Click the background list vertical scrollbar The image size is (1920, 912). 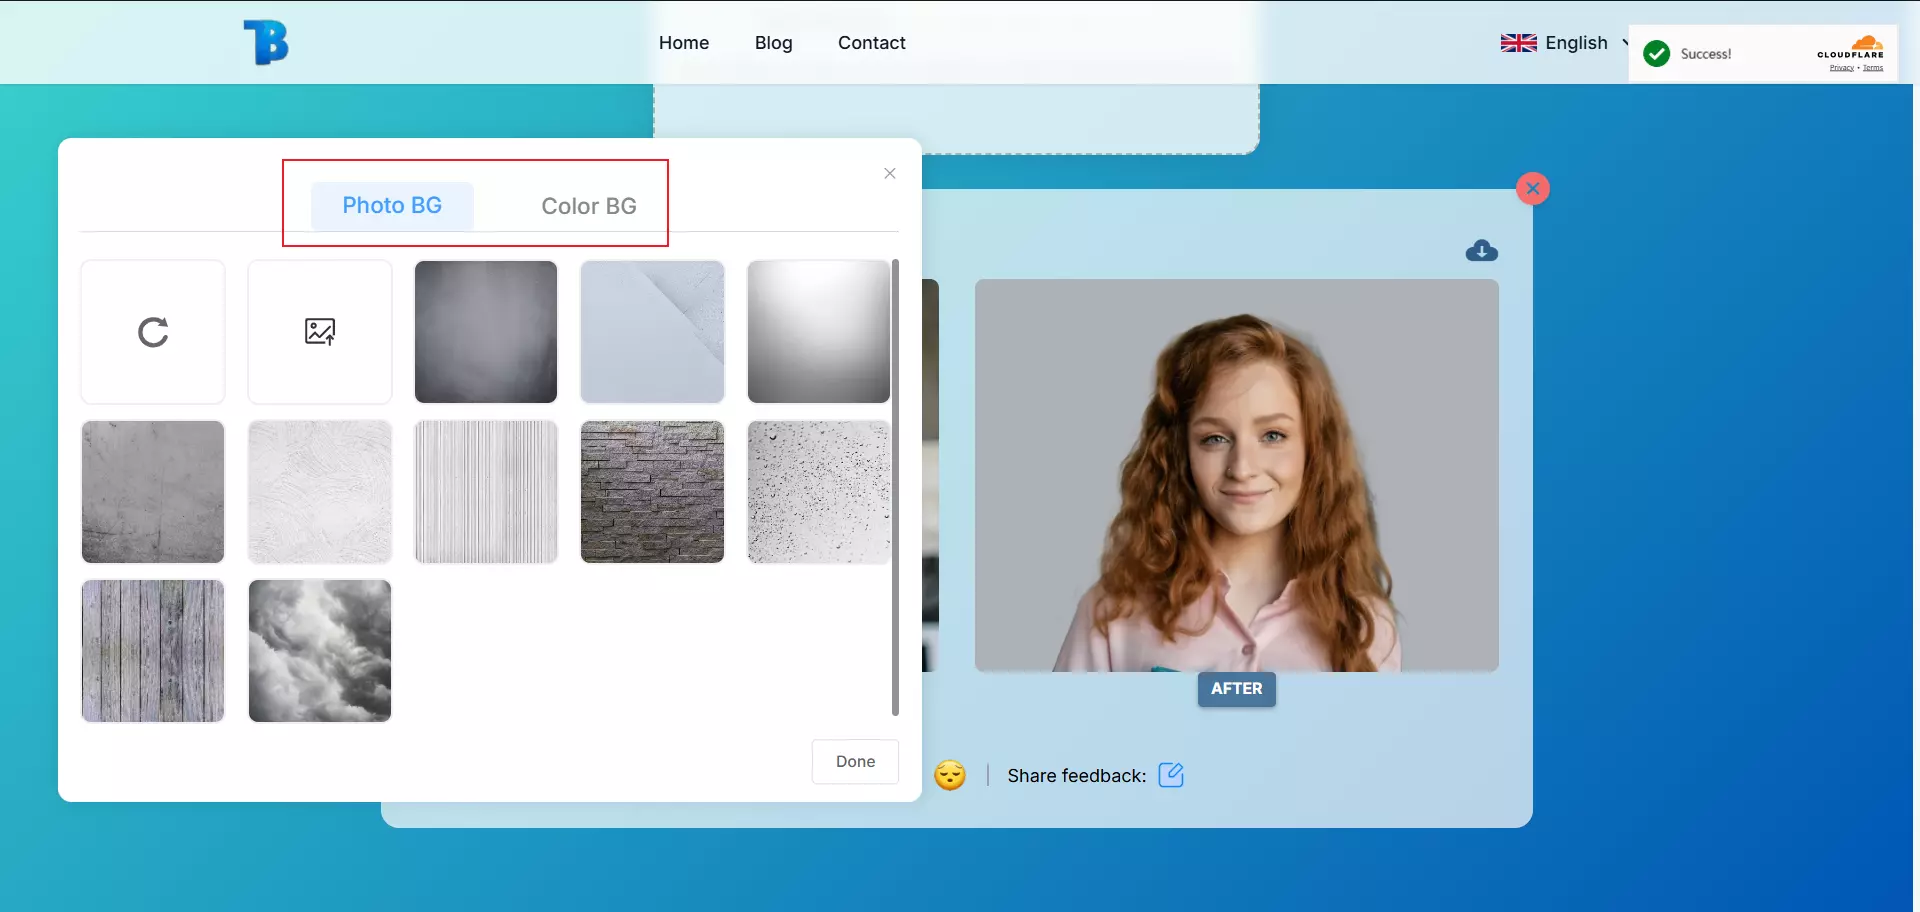(895, 488)
